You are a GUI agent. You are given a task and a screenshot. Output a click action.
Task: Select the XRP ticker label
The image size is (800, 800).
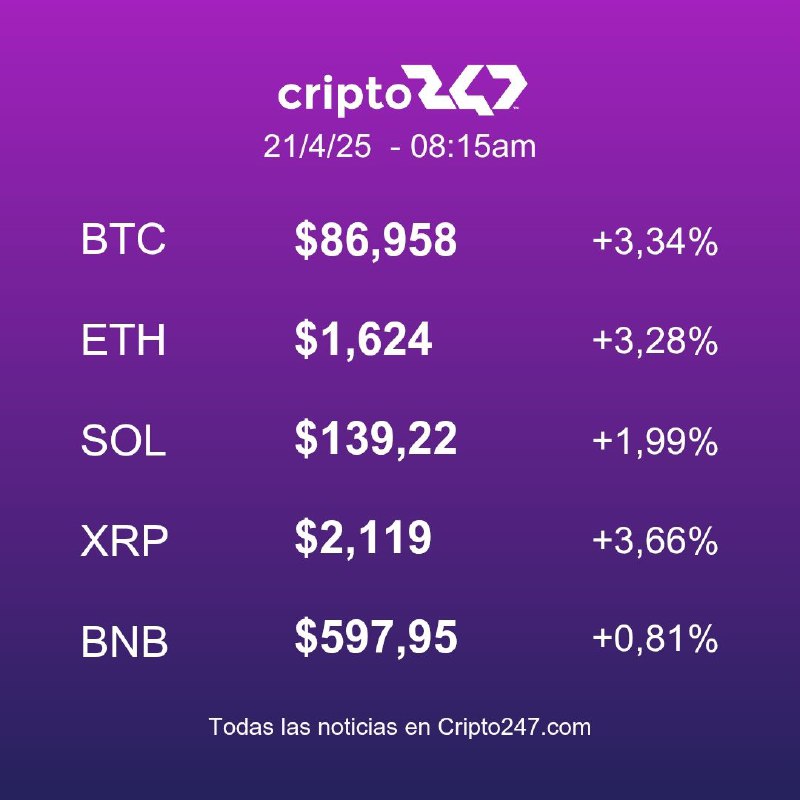[124, 541]
